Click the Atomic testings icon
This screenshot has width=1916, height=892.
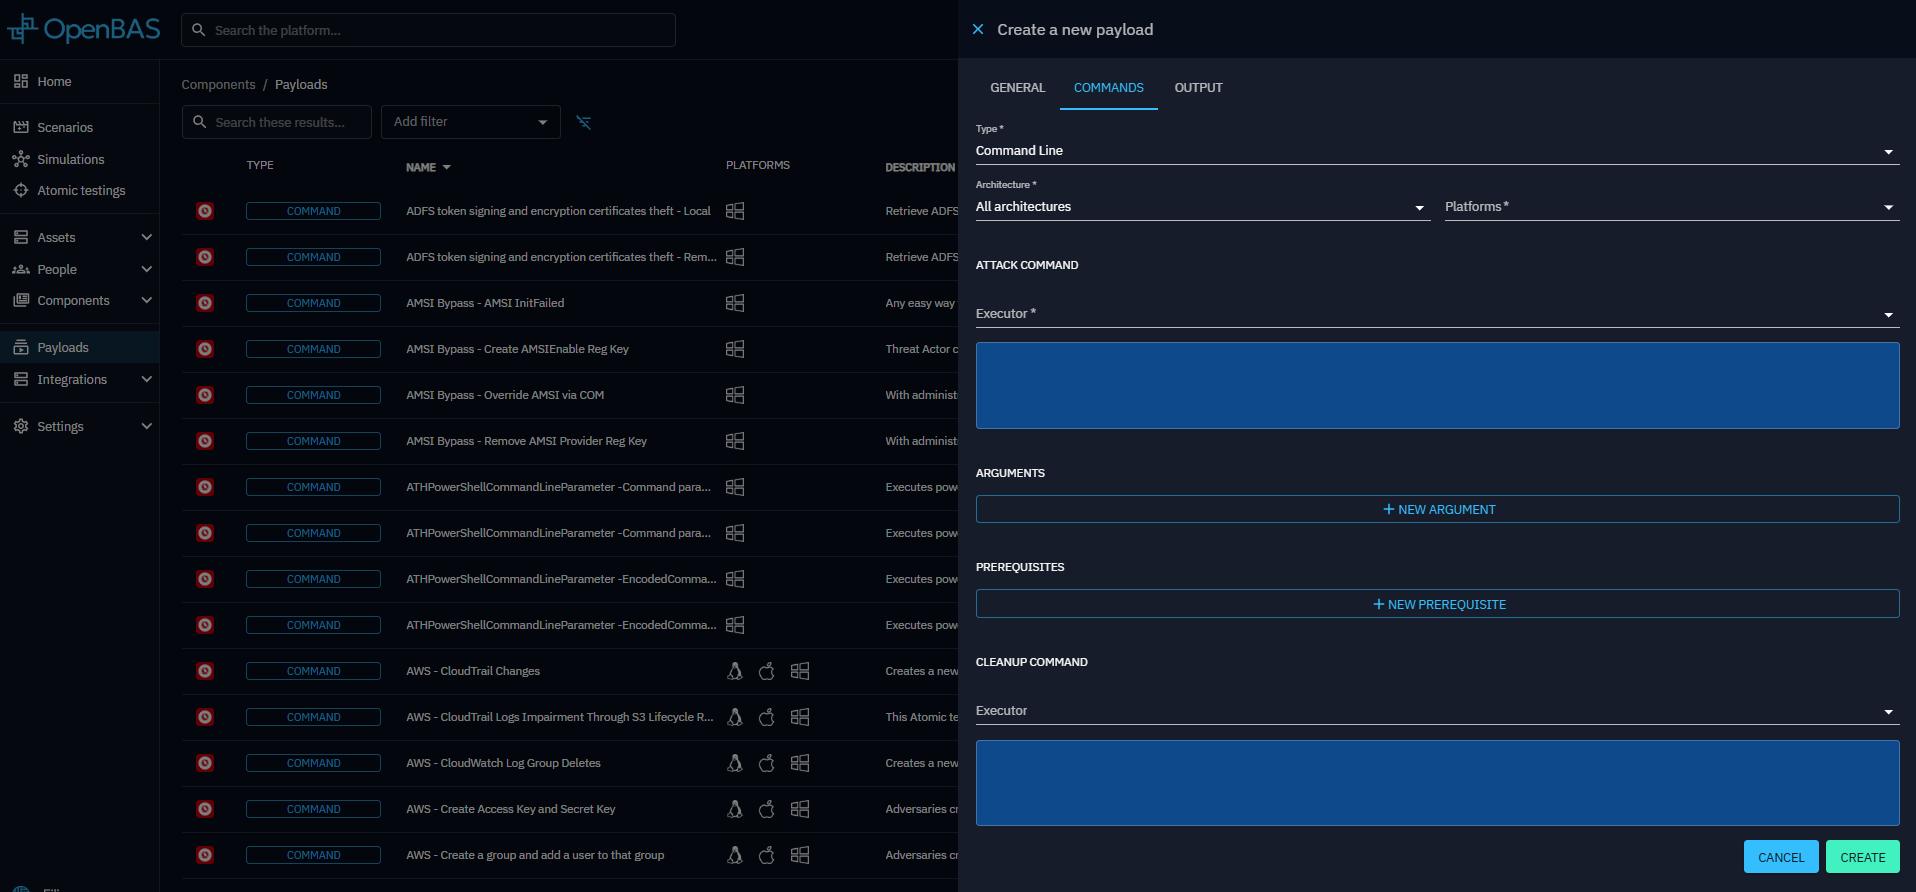pyautogui.click(x=21, y=191)
